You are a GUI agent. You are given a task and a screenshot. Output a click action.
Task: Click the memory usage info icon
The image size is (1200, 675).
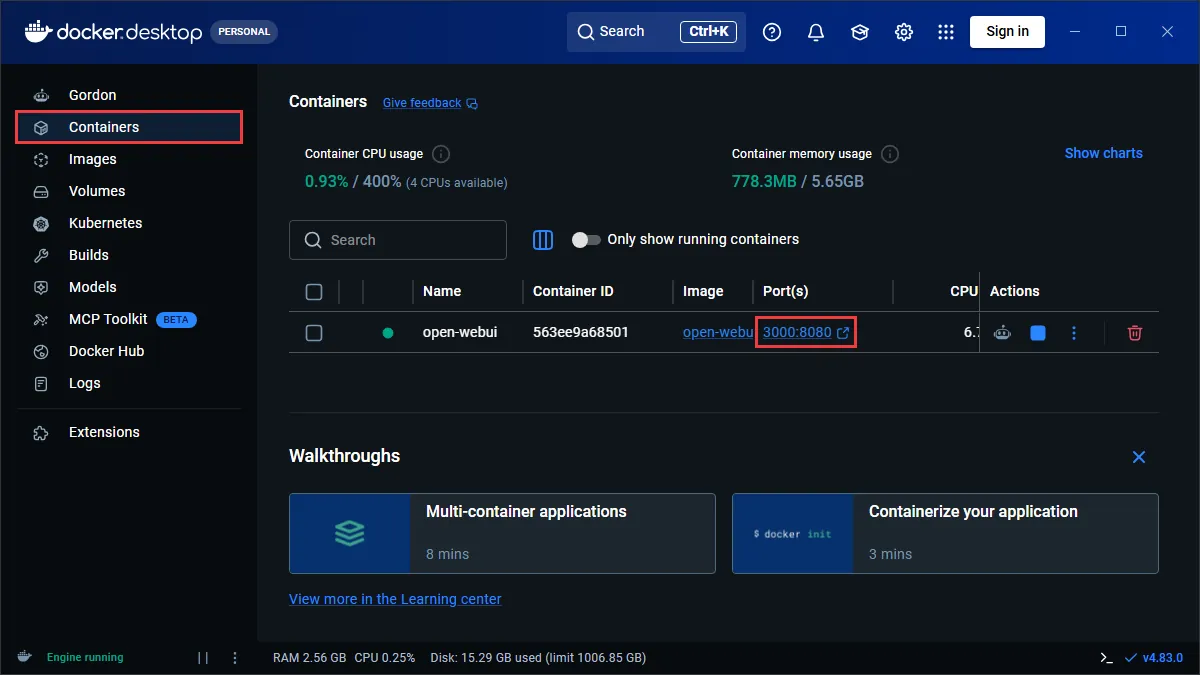[890, 154]
